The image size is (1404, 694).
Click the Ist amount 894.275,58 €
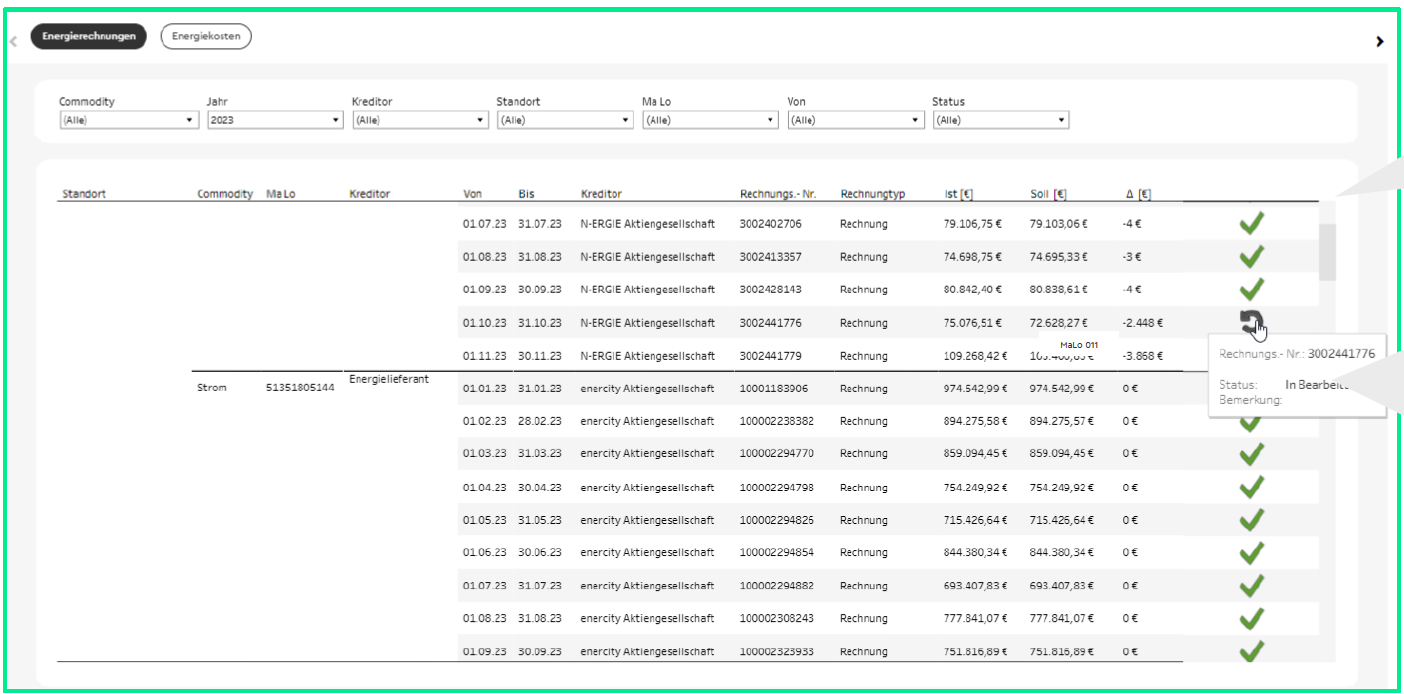tap(975, 421)
